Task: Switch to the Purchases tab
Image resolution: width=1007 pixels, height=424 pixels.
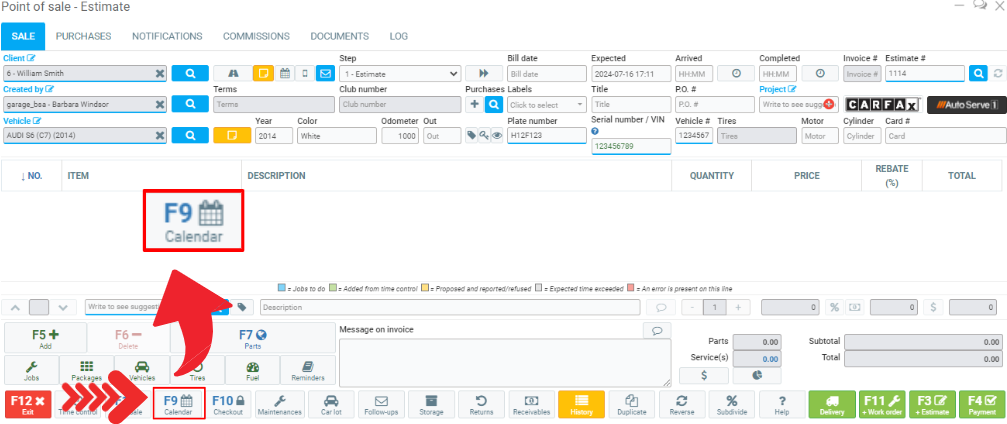Action: click(83, 36)
